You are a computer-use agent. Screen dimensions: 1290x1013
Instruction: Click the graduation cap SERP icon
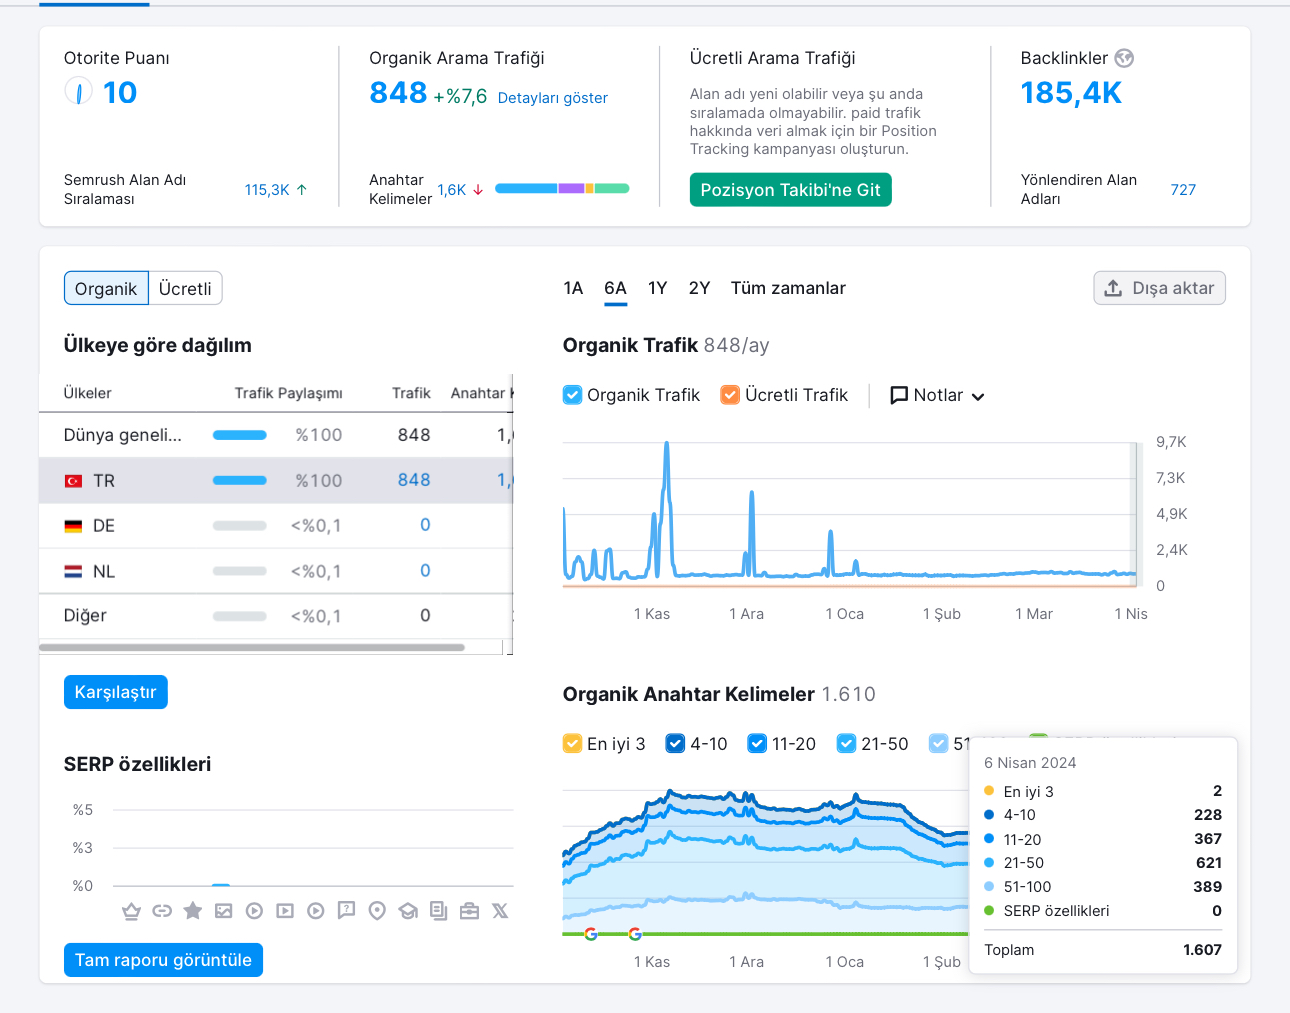pyautogui.click(x=408, y=911)
